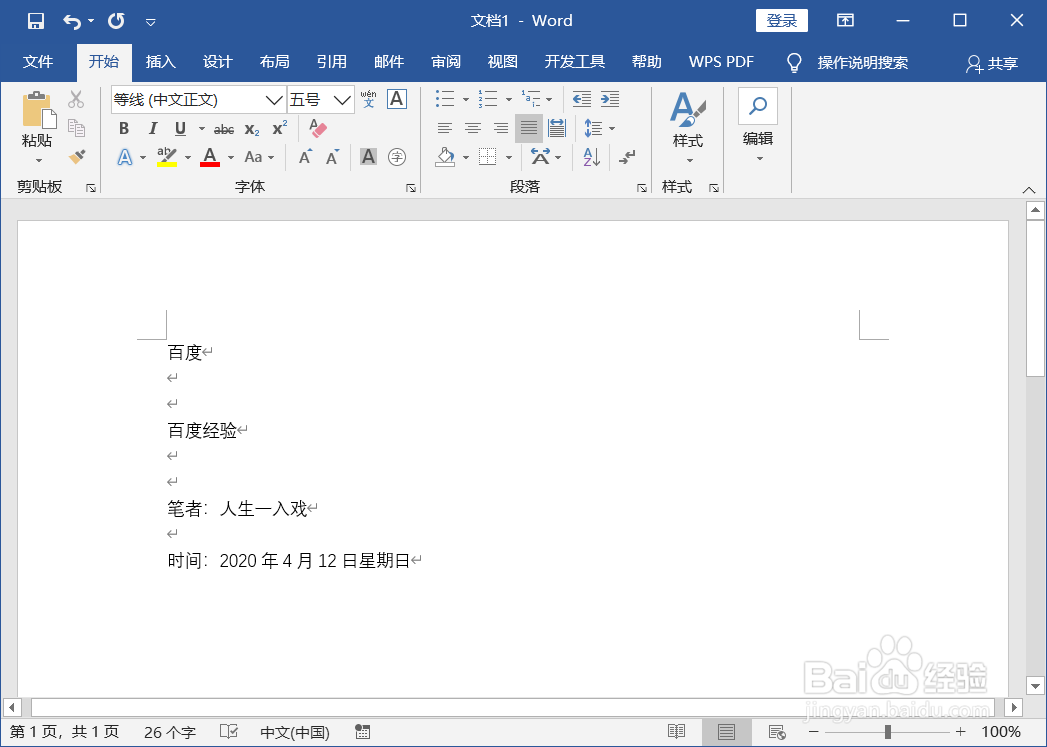Toggle character shading A icon
The image size is (1047, 747).
pos(368,157)
